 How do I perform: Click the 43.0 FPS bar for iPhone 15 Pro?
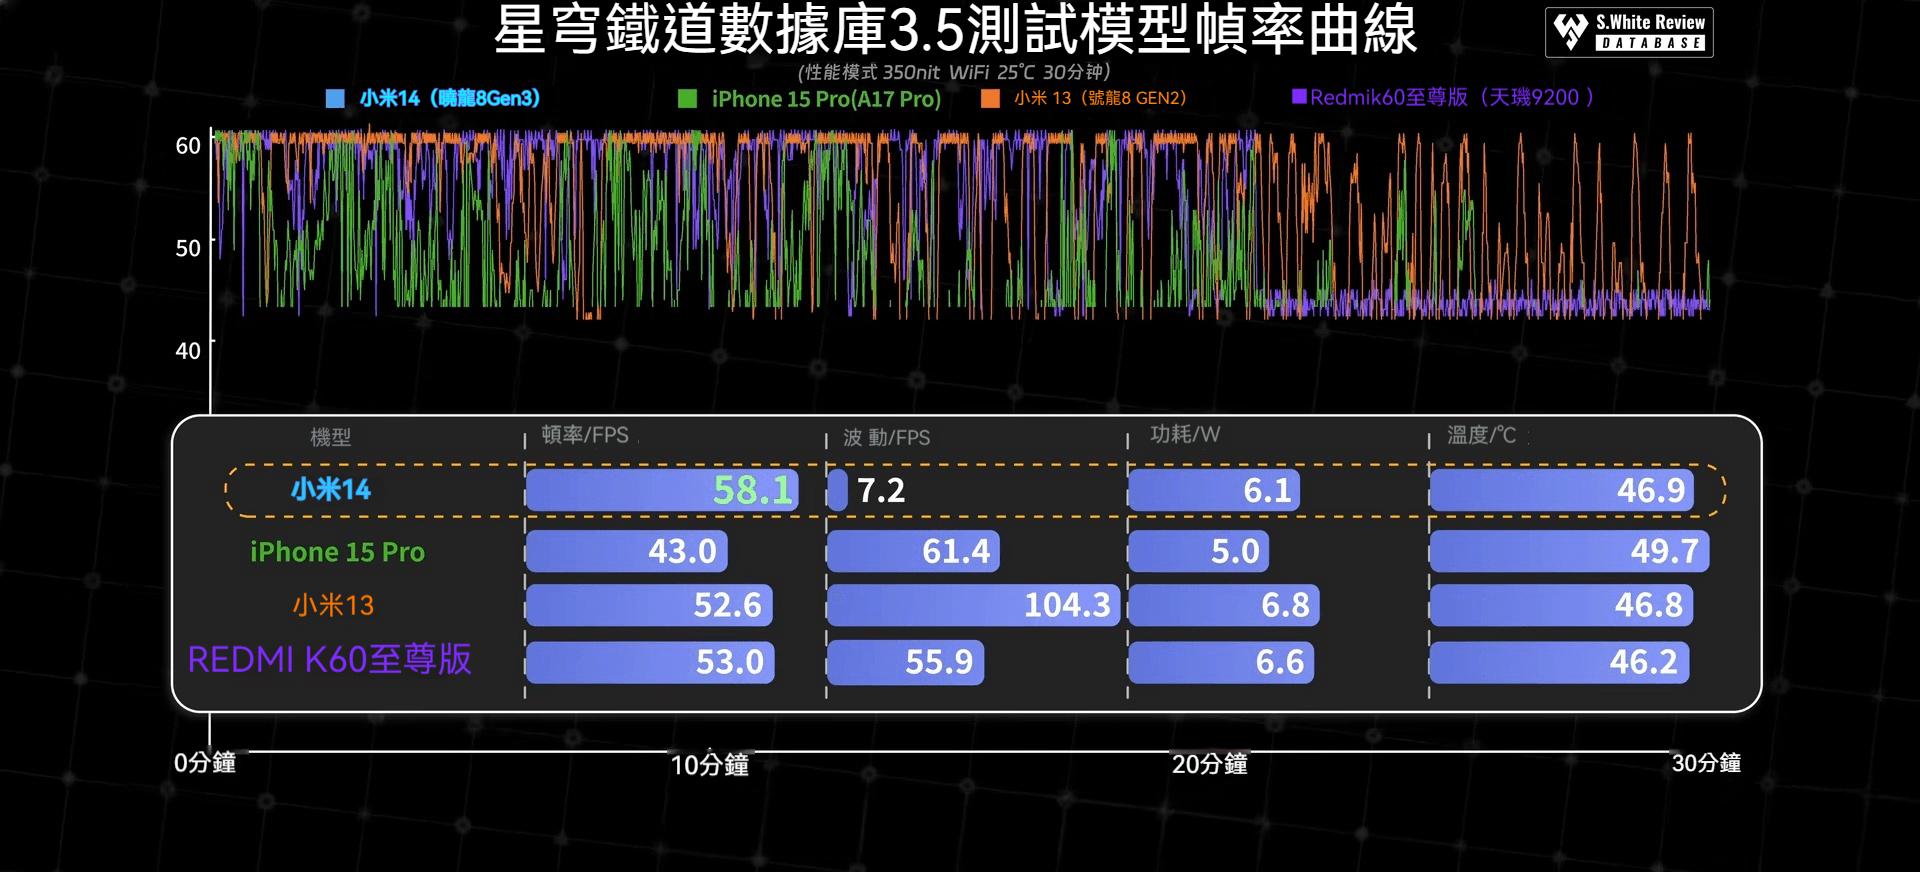627,551
